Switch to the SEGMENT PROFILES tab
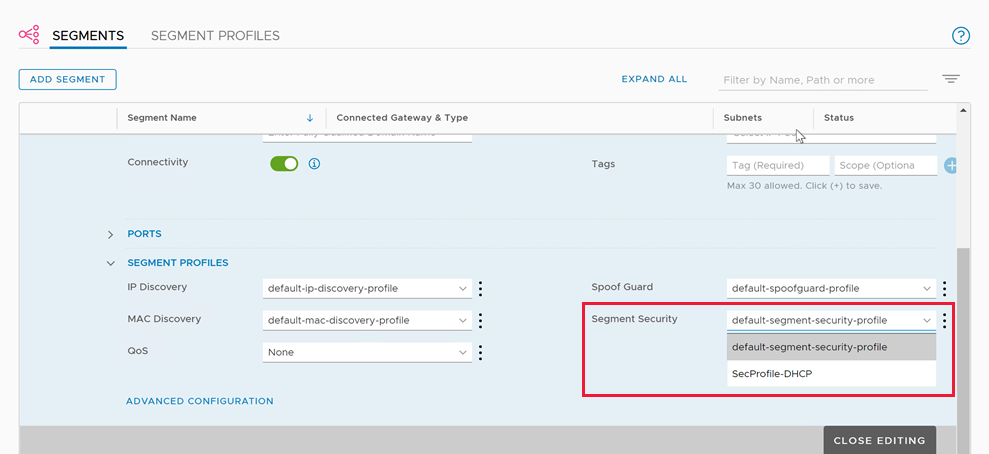Viewport: 989px width, 454px height. coord(215,36)
